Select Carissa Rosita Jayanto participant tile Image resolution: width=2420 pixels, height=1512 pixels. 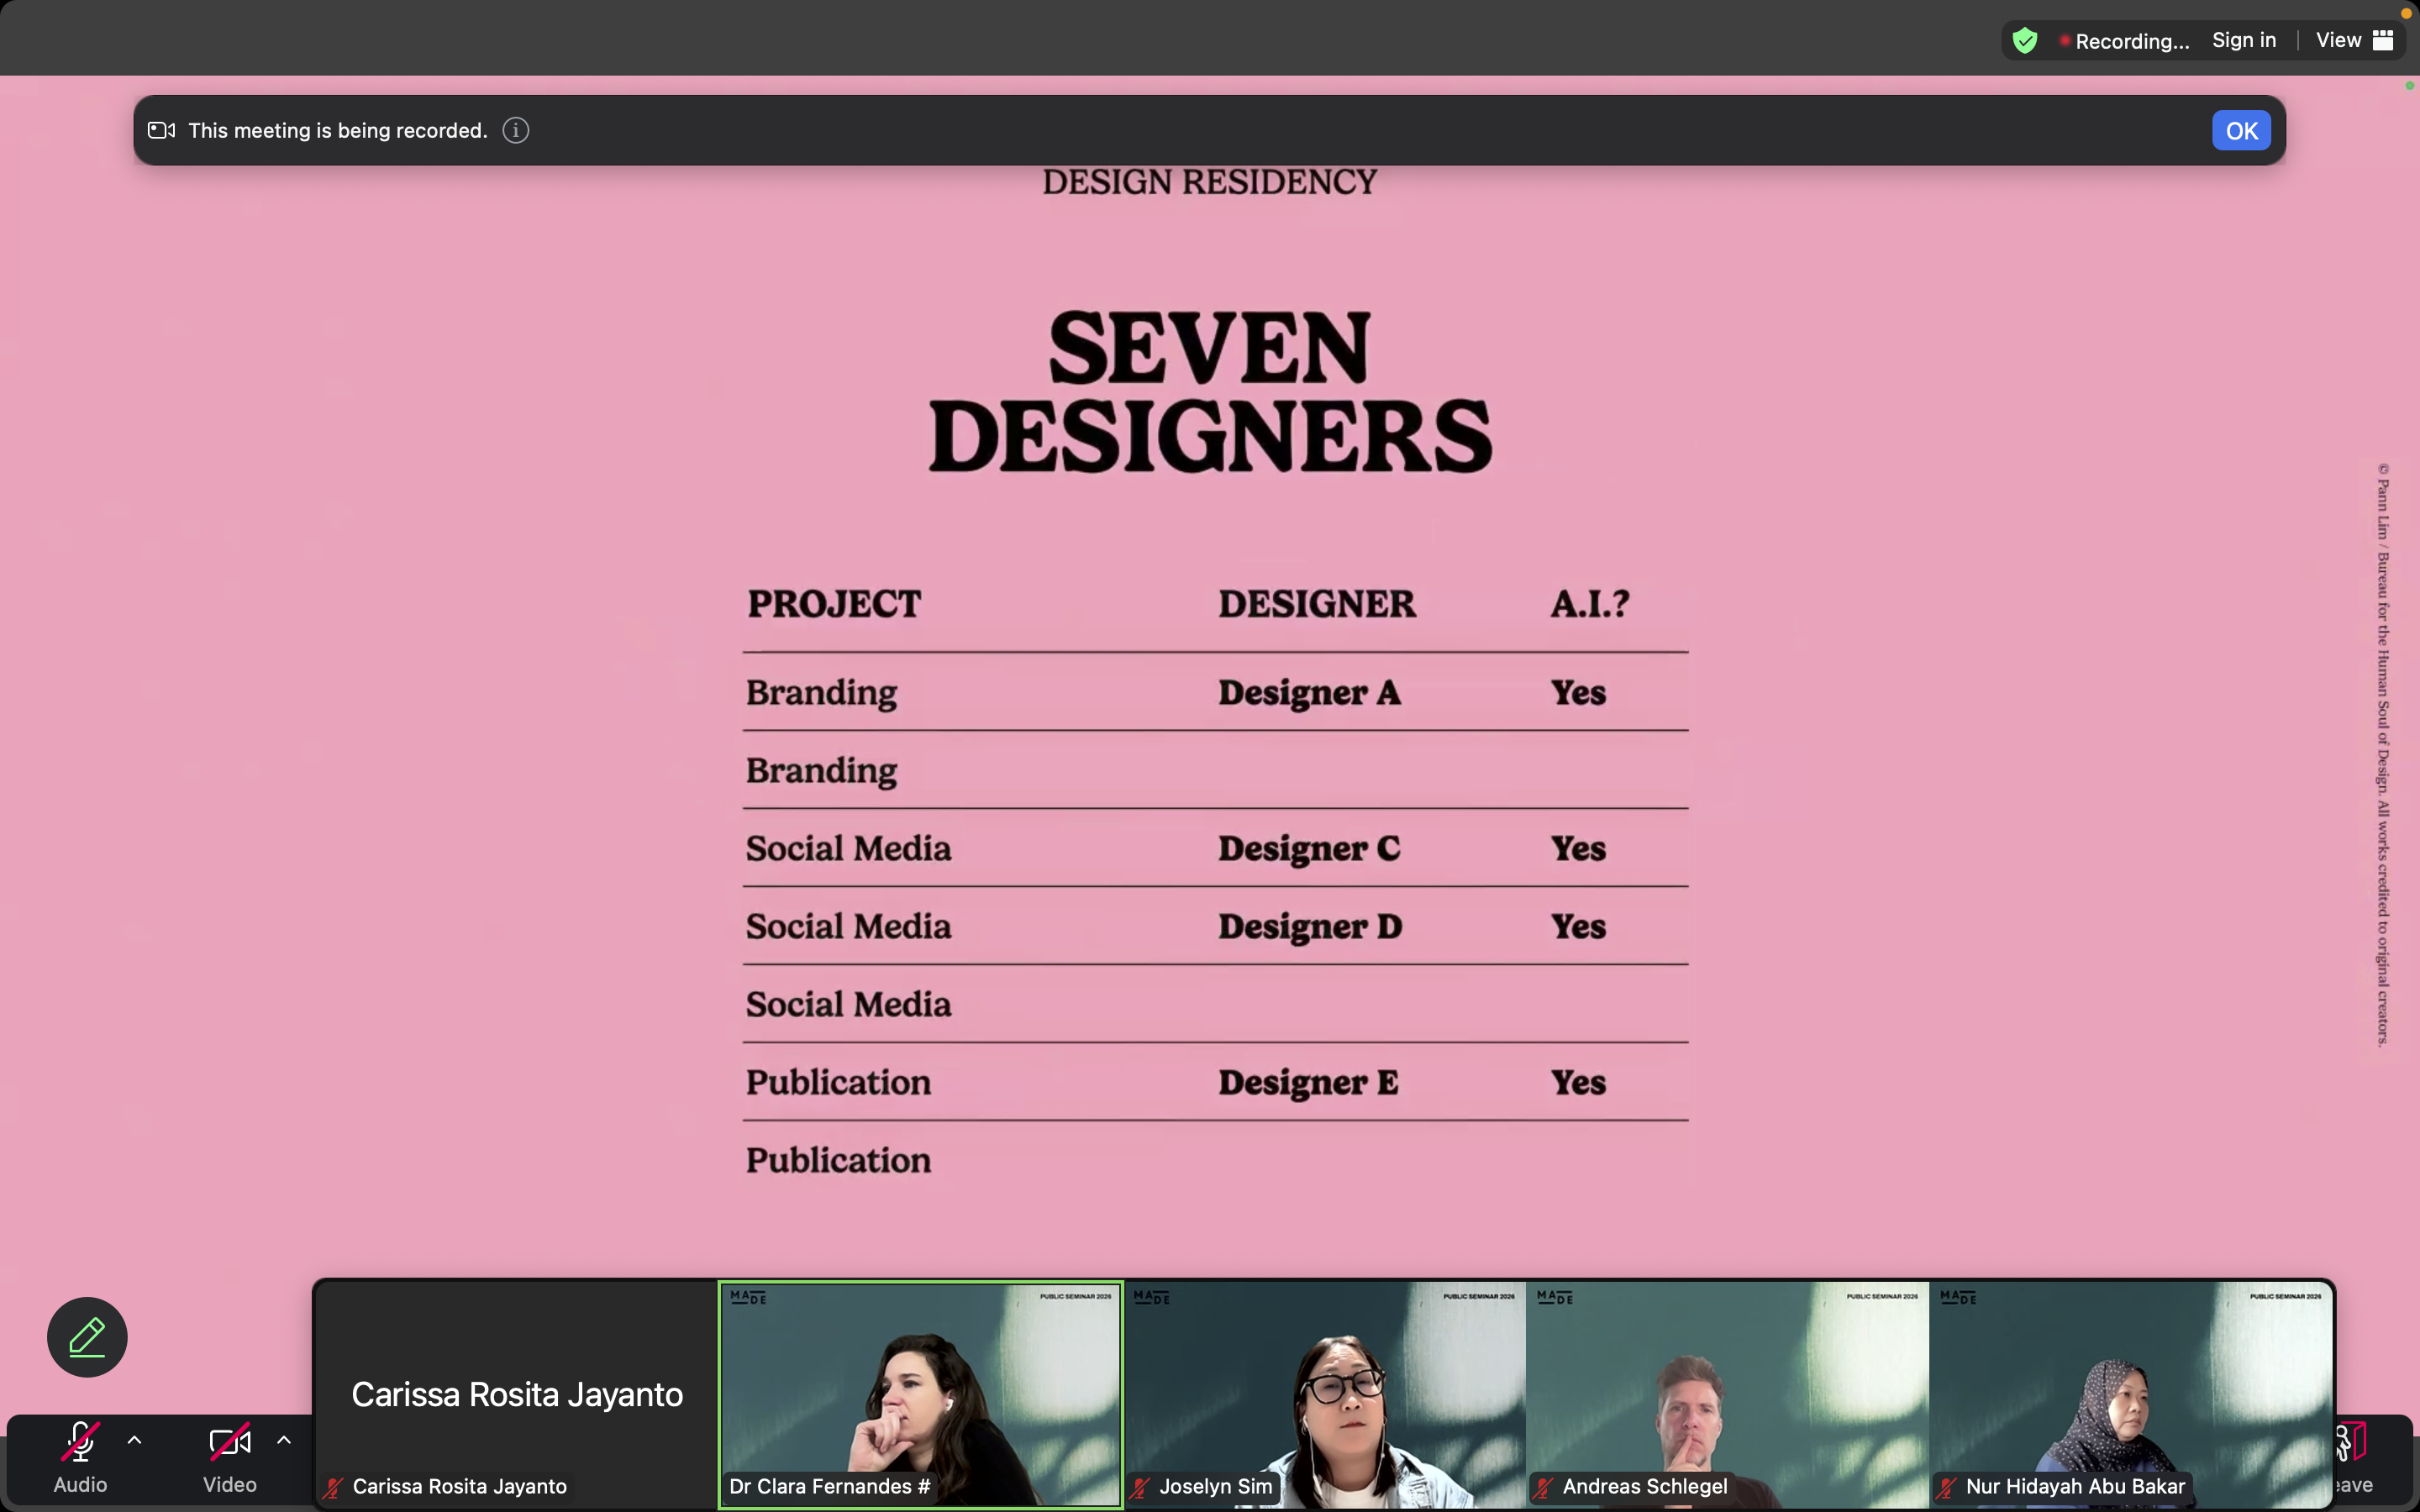pos(516,1394)
